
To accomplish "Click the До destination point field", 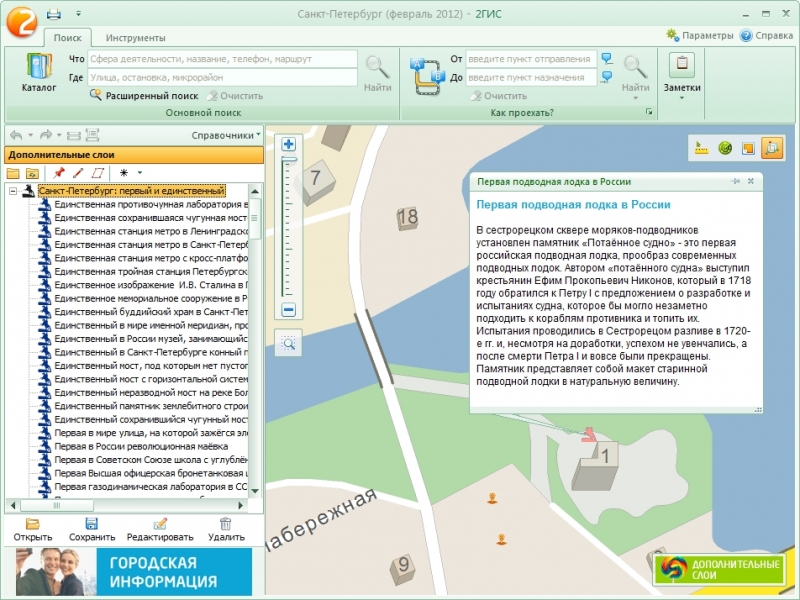I will coord(531,78).
